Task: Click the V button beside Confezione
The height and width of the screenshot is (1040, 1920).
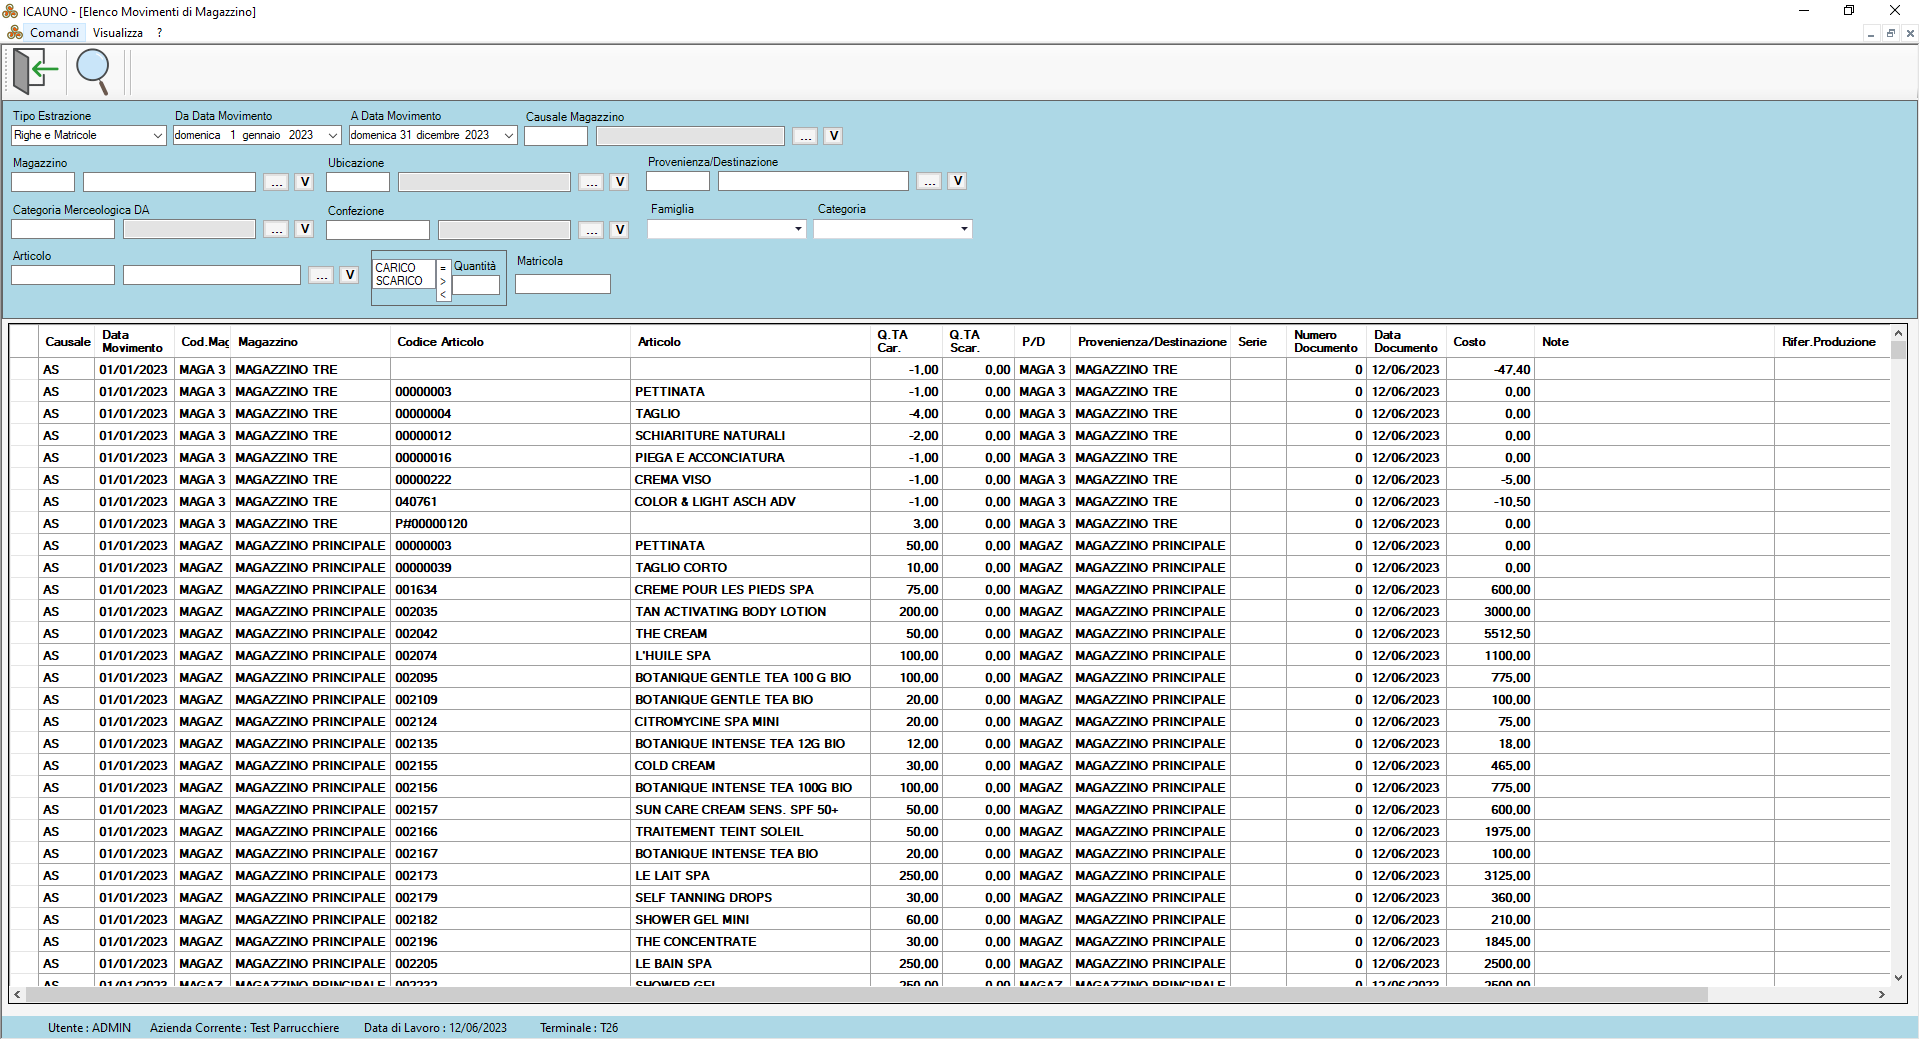Action: click(620, 230)
